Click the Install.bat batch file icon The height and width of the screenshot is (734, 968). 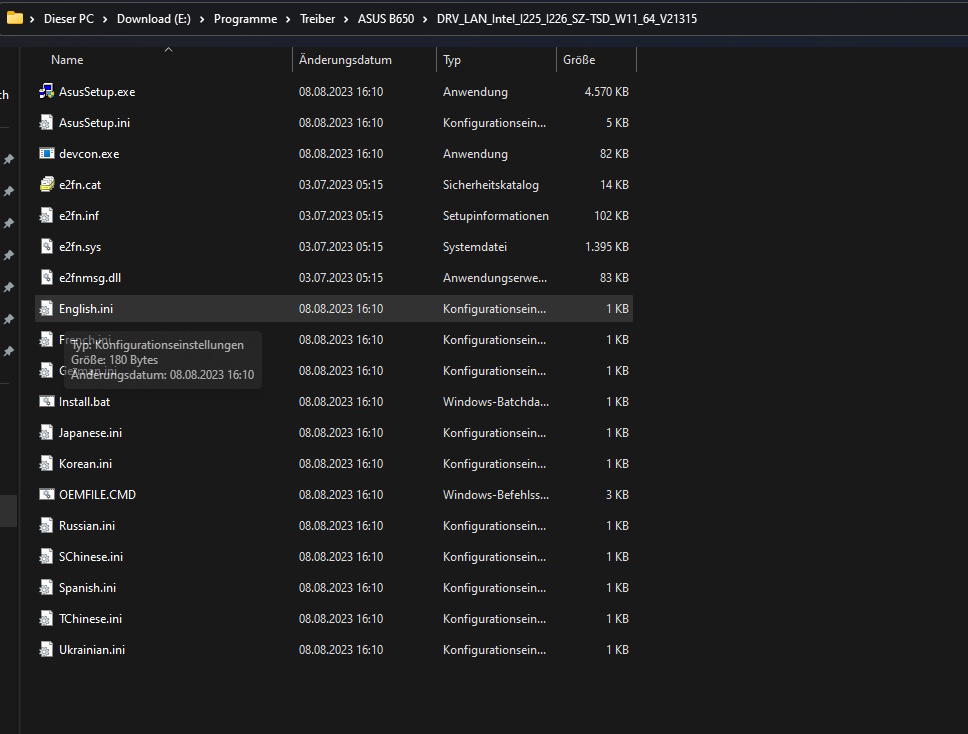46,401
